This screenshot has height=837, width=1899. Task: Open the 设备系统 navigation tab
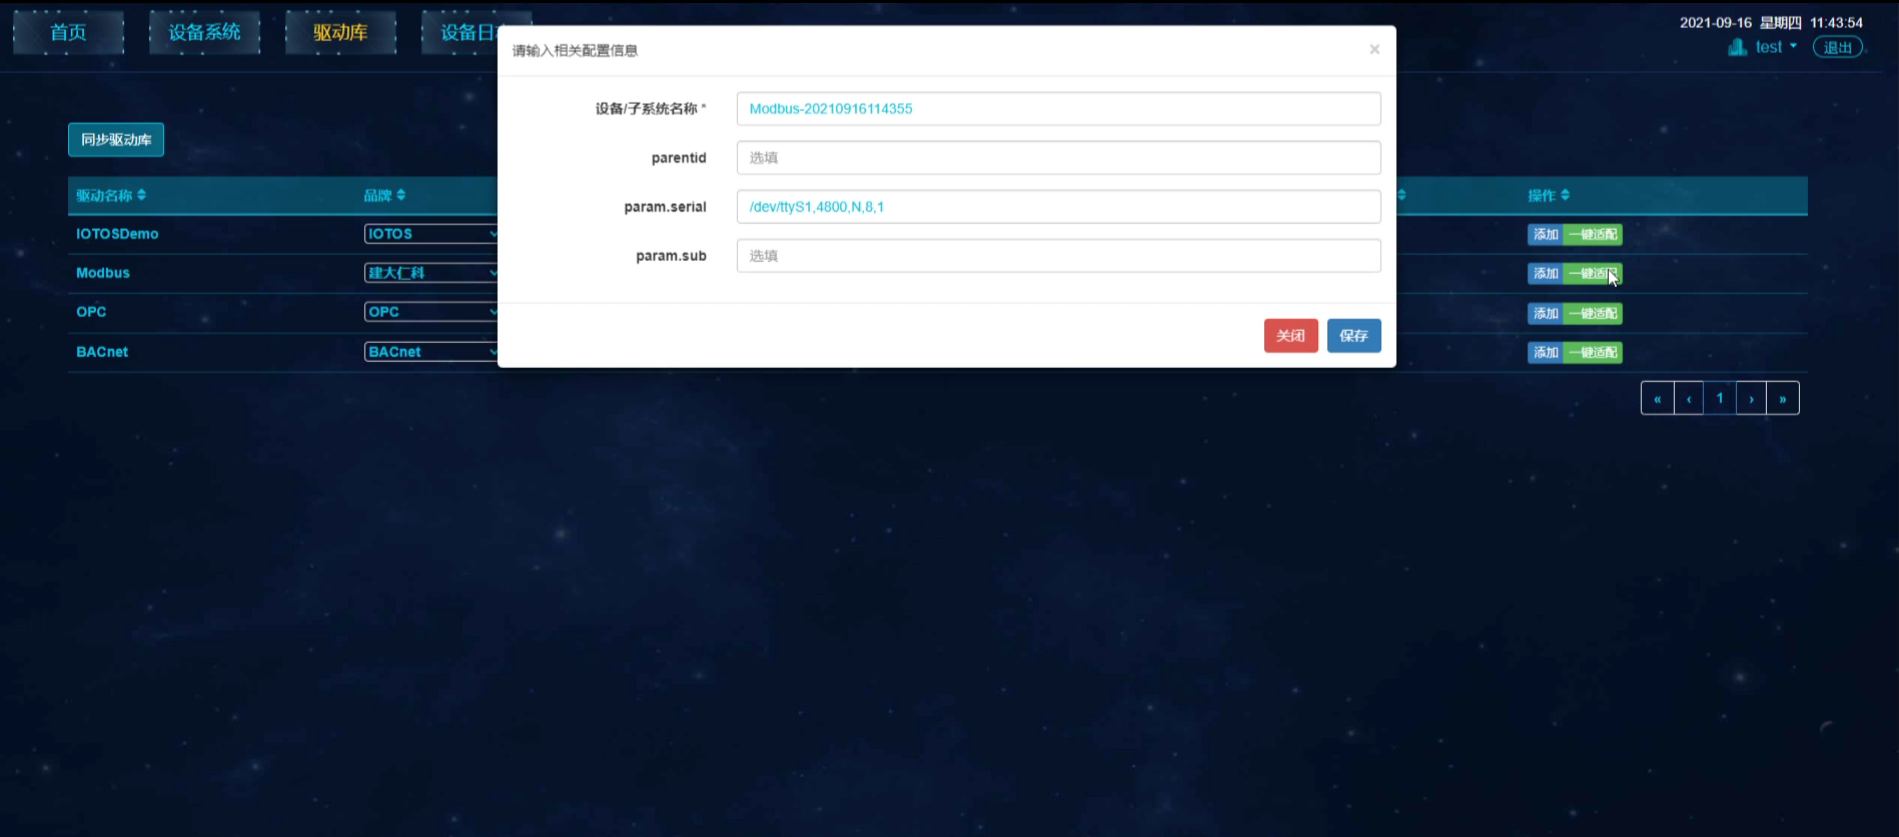tap(204, 32)
